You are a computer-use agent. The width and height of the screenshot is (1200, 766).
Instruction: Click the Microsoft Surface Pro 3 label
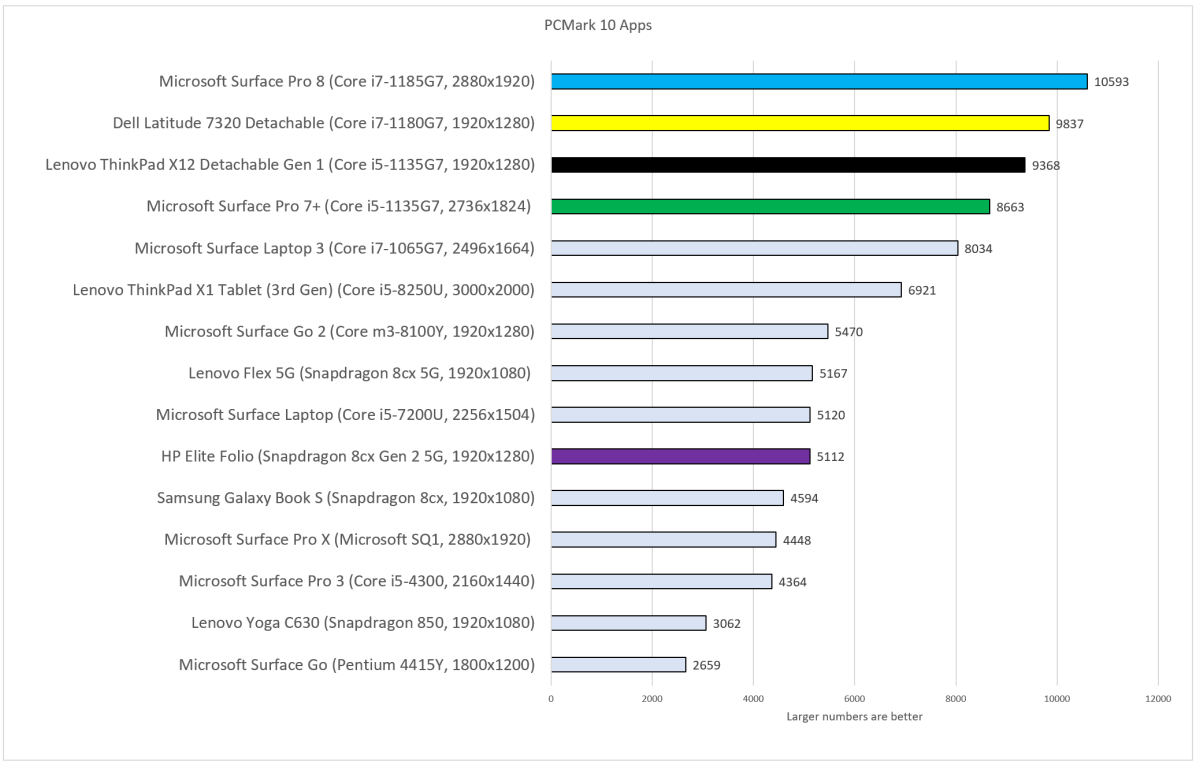click(x=357, y=581)
